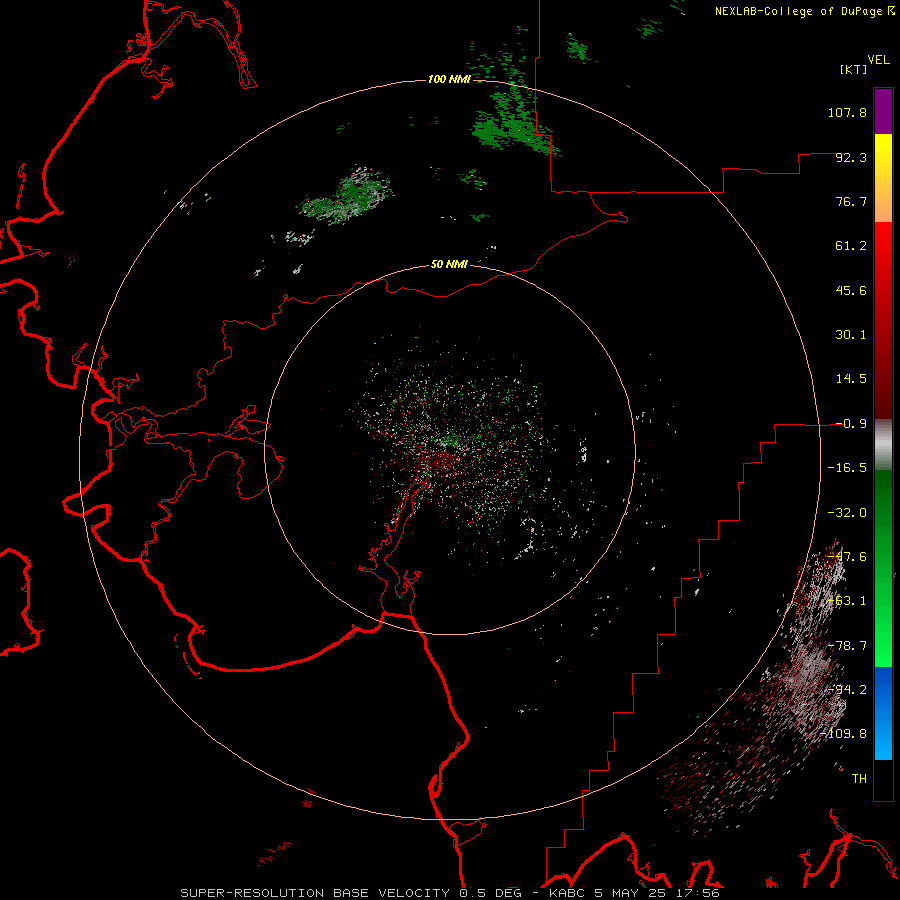Click the gray zero-velocity segment of color bar
Viewport: 900px width, 900px height.
click(x=883, y=445)
